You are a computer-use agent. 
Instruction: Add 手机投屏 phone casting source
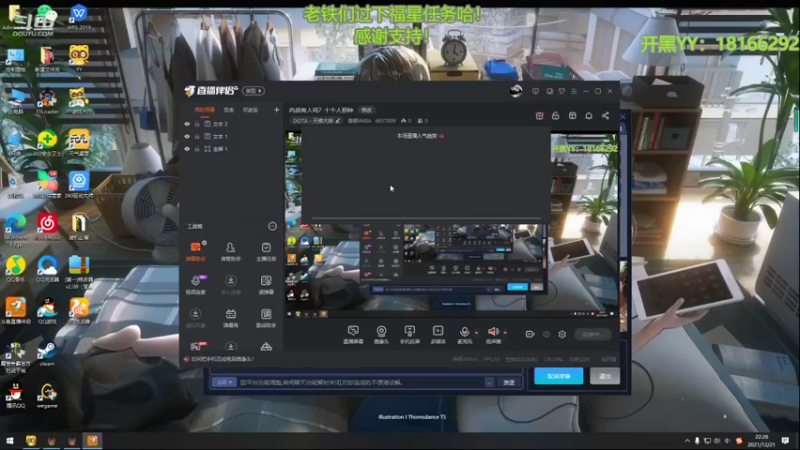(x=410, y=335)
